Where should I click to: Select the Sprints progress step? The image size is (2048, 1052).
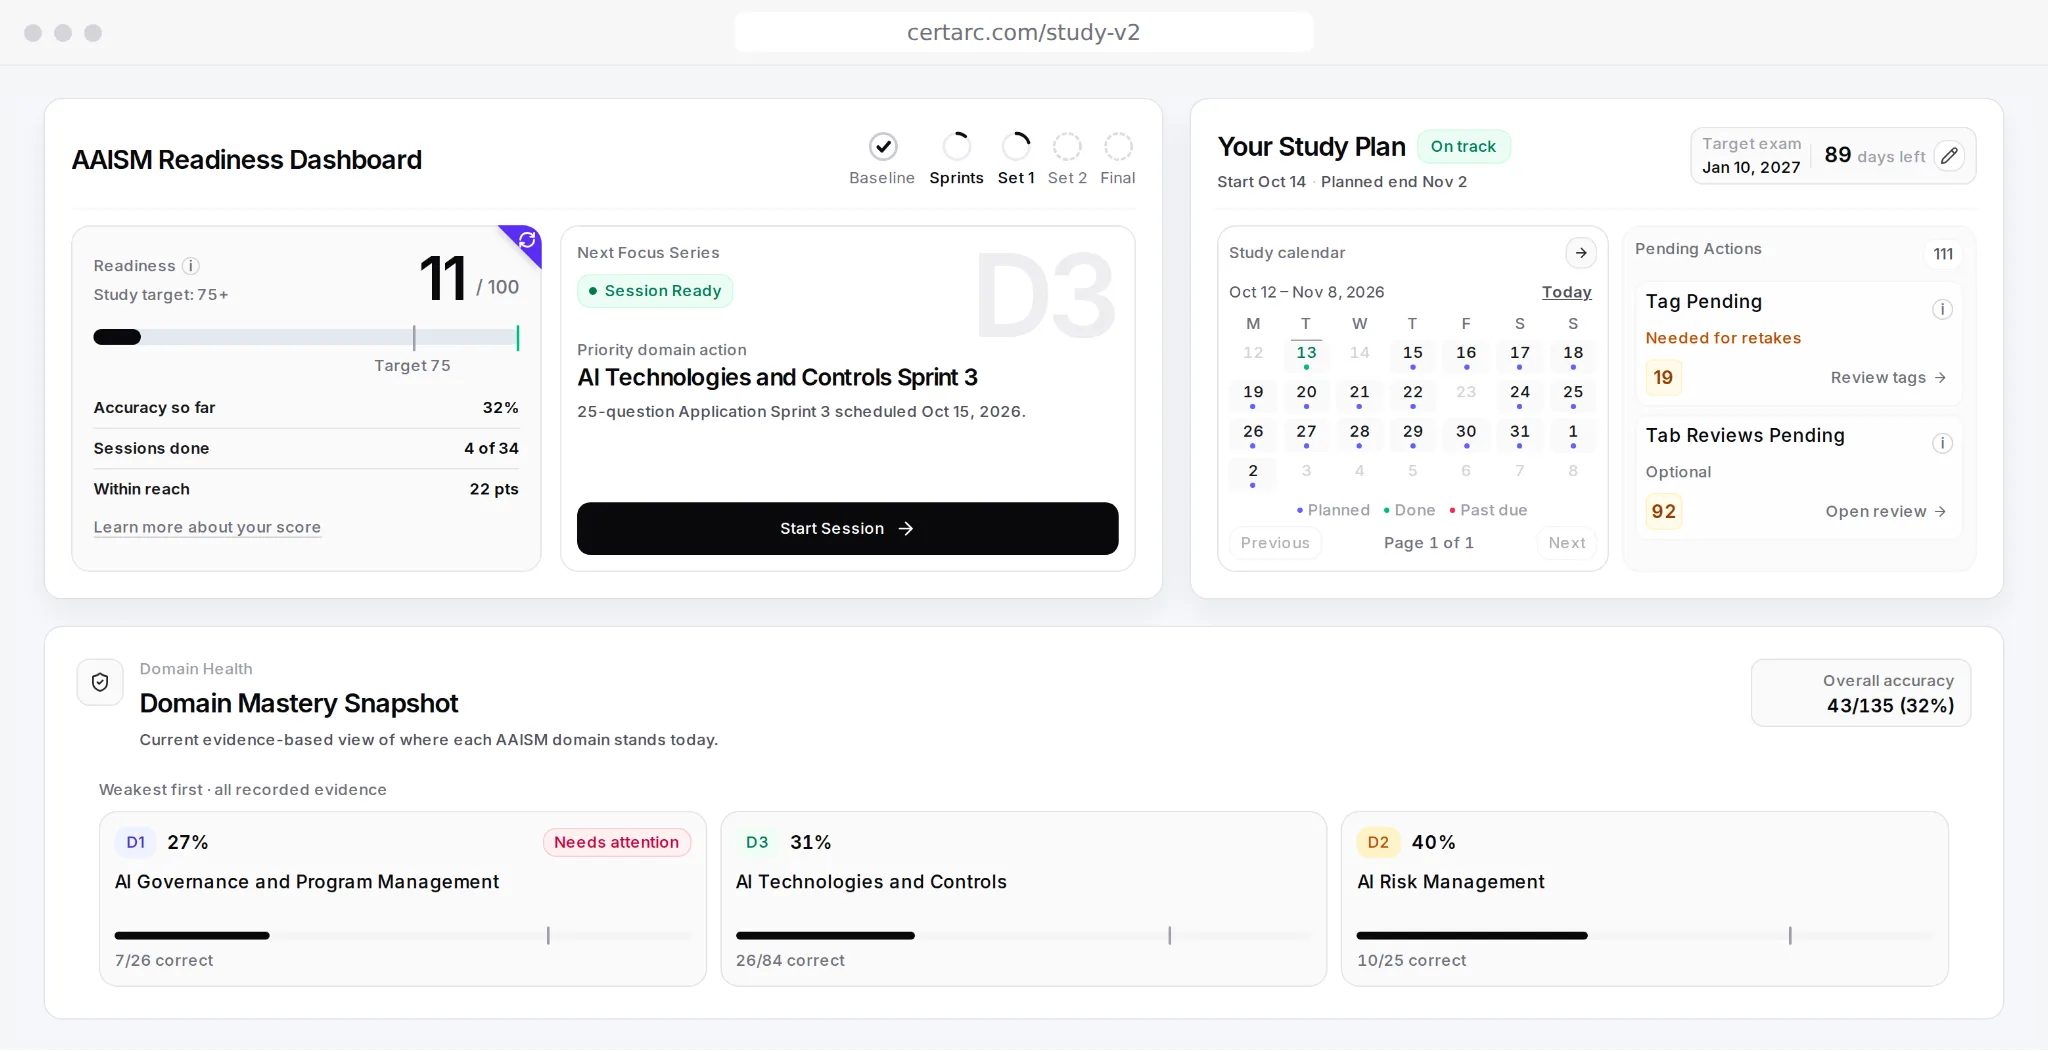(956, 159)
